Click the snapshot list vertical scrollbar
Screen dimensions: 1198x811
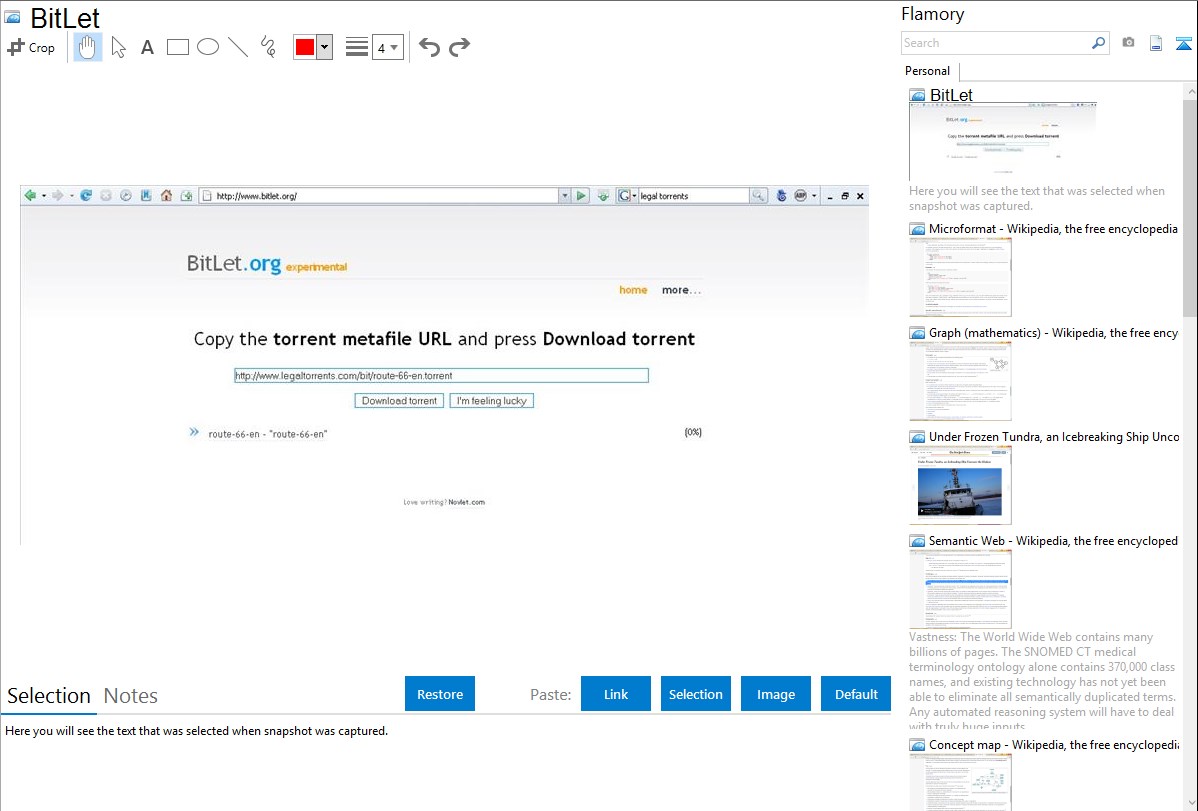[1190, 206]
